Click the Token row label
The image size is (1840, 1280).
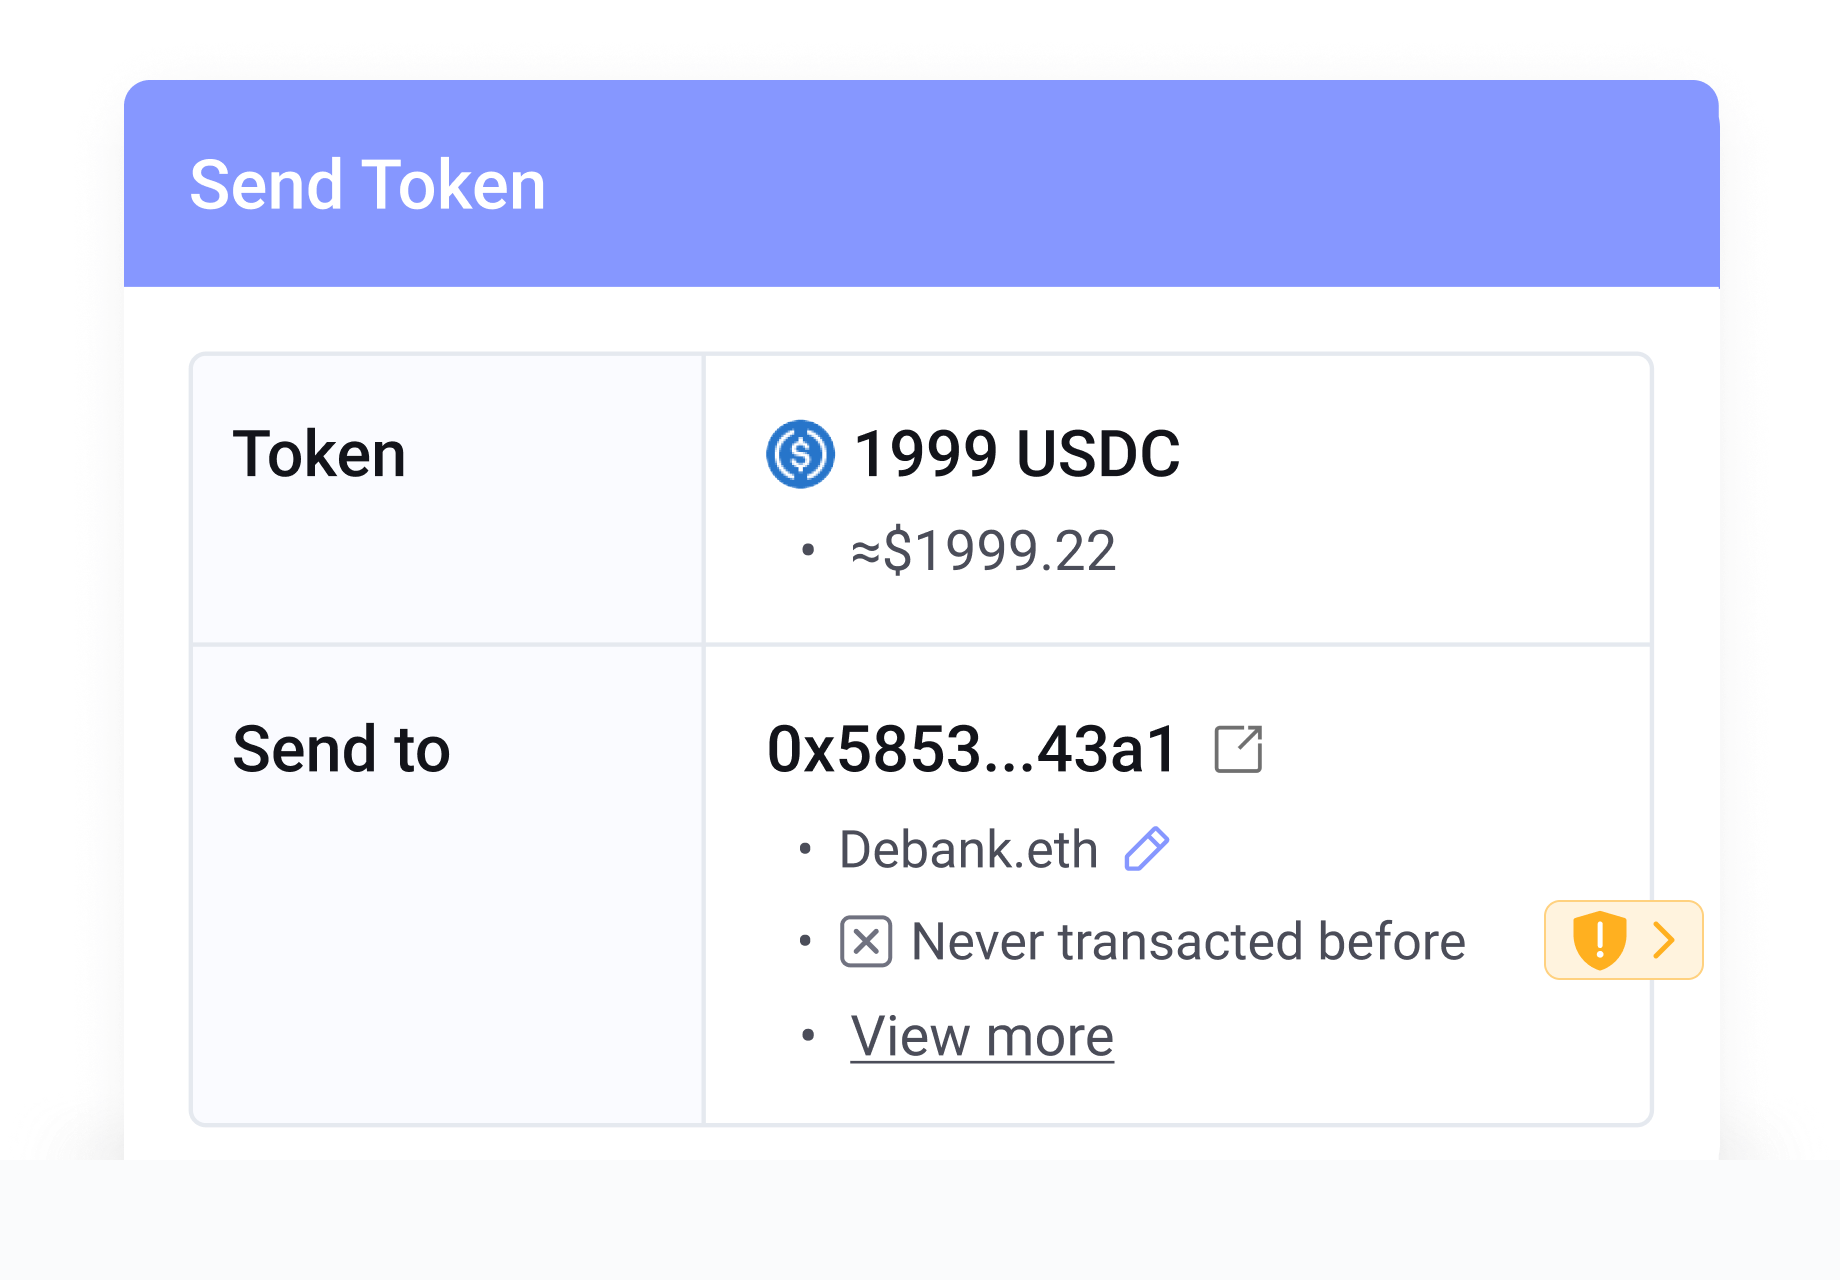(x=320, y=453)
